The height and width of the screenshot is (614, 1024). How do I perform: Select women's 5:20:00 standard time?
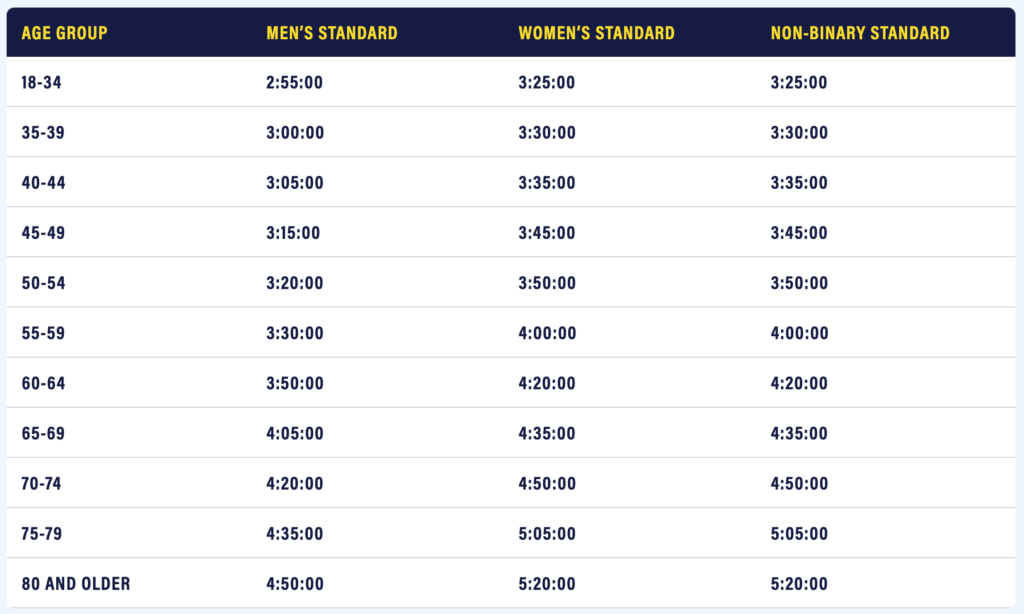tap(547, 583)
